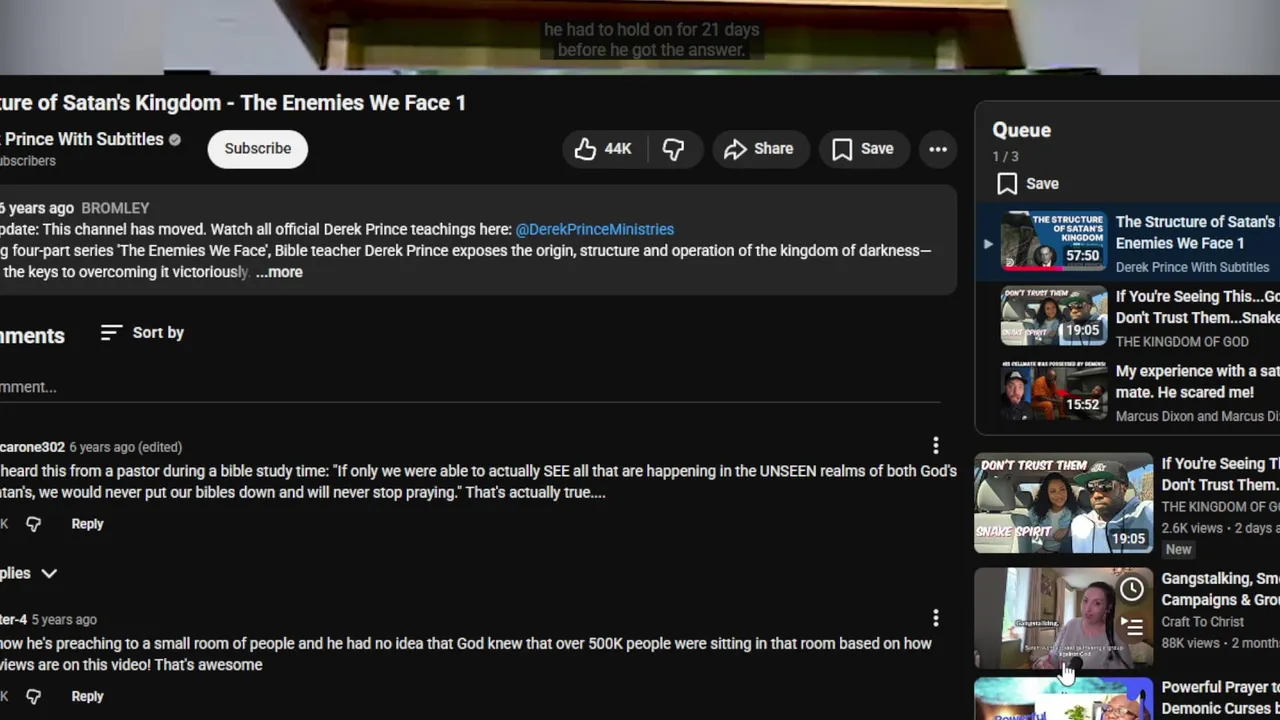Open the Gangstalking, Smear Campaigns video title
Image resolution: width=1280 pixels, height=720 pixels.
point(1220,589)
